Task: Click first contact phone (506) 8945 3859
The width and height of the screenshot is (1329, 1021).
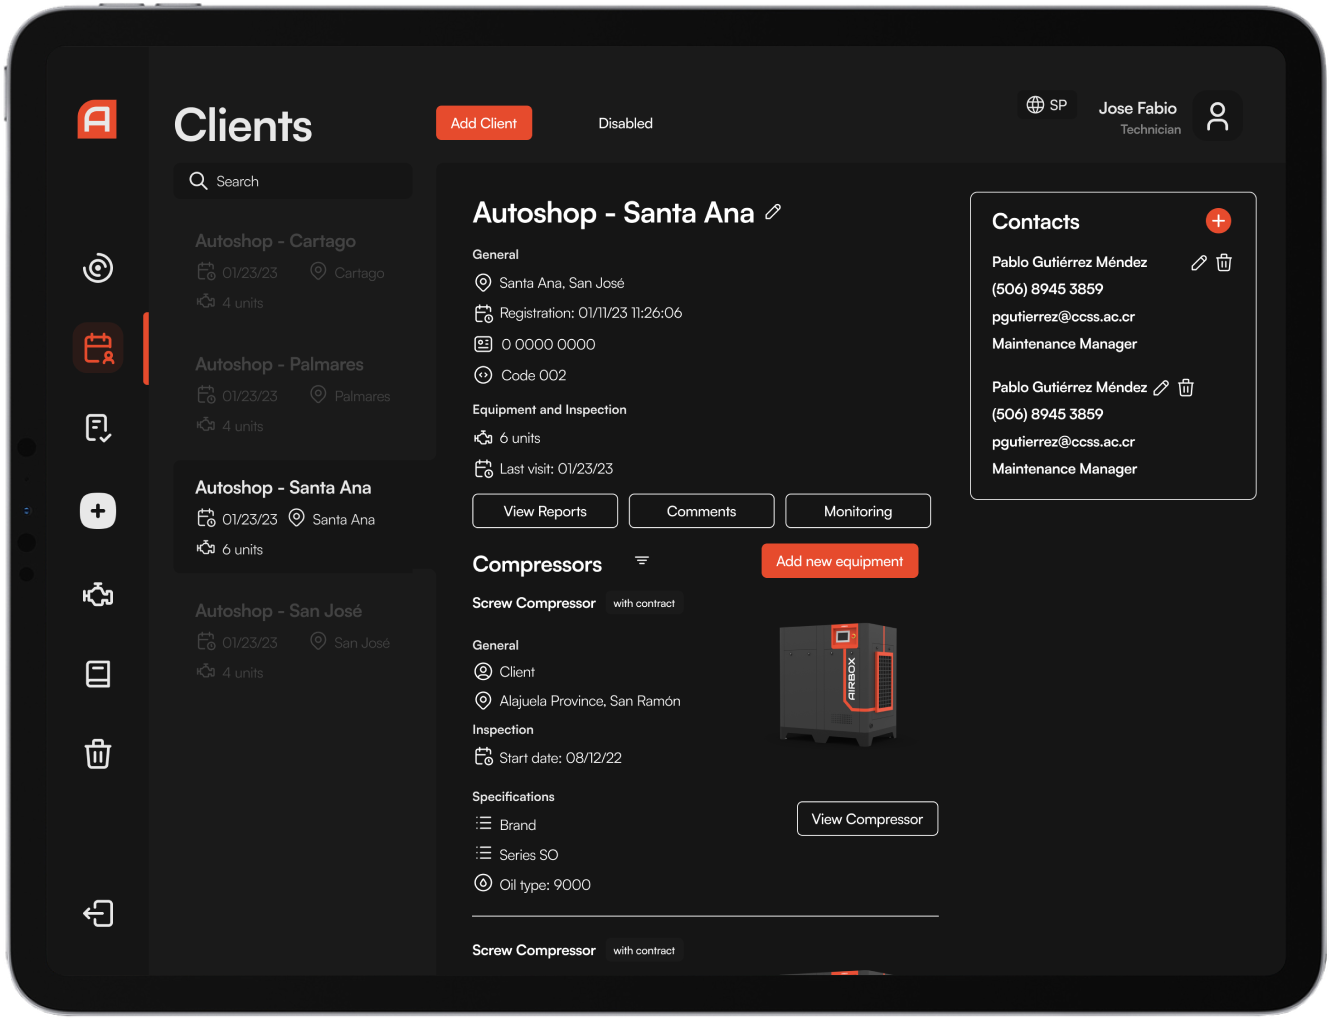Action: (1047, 289)
